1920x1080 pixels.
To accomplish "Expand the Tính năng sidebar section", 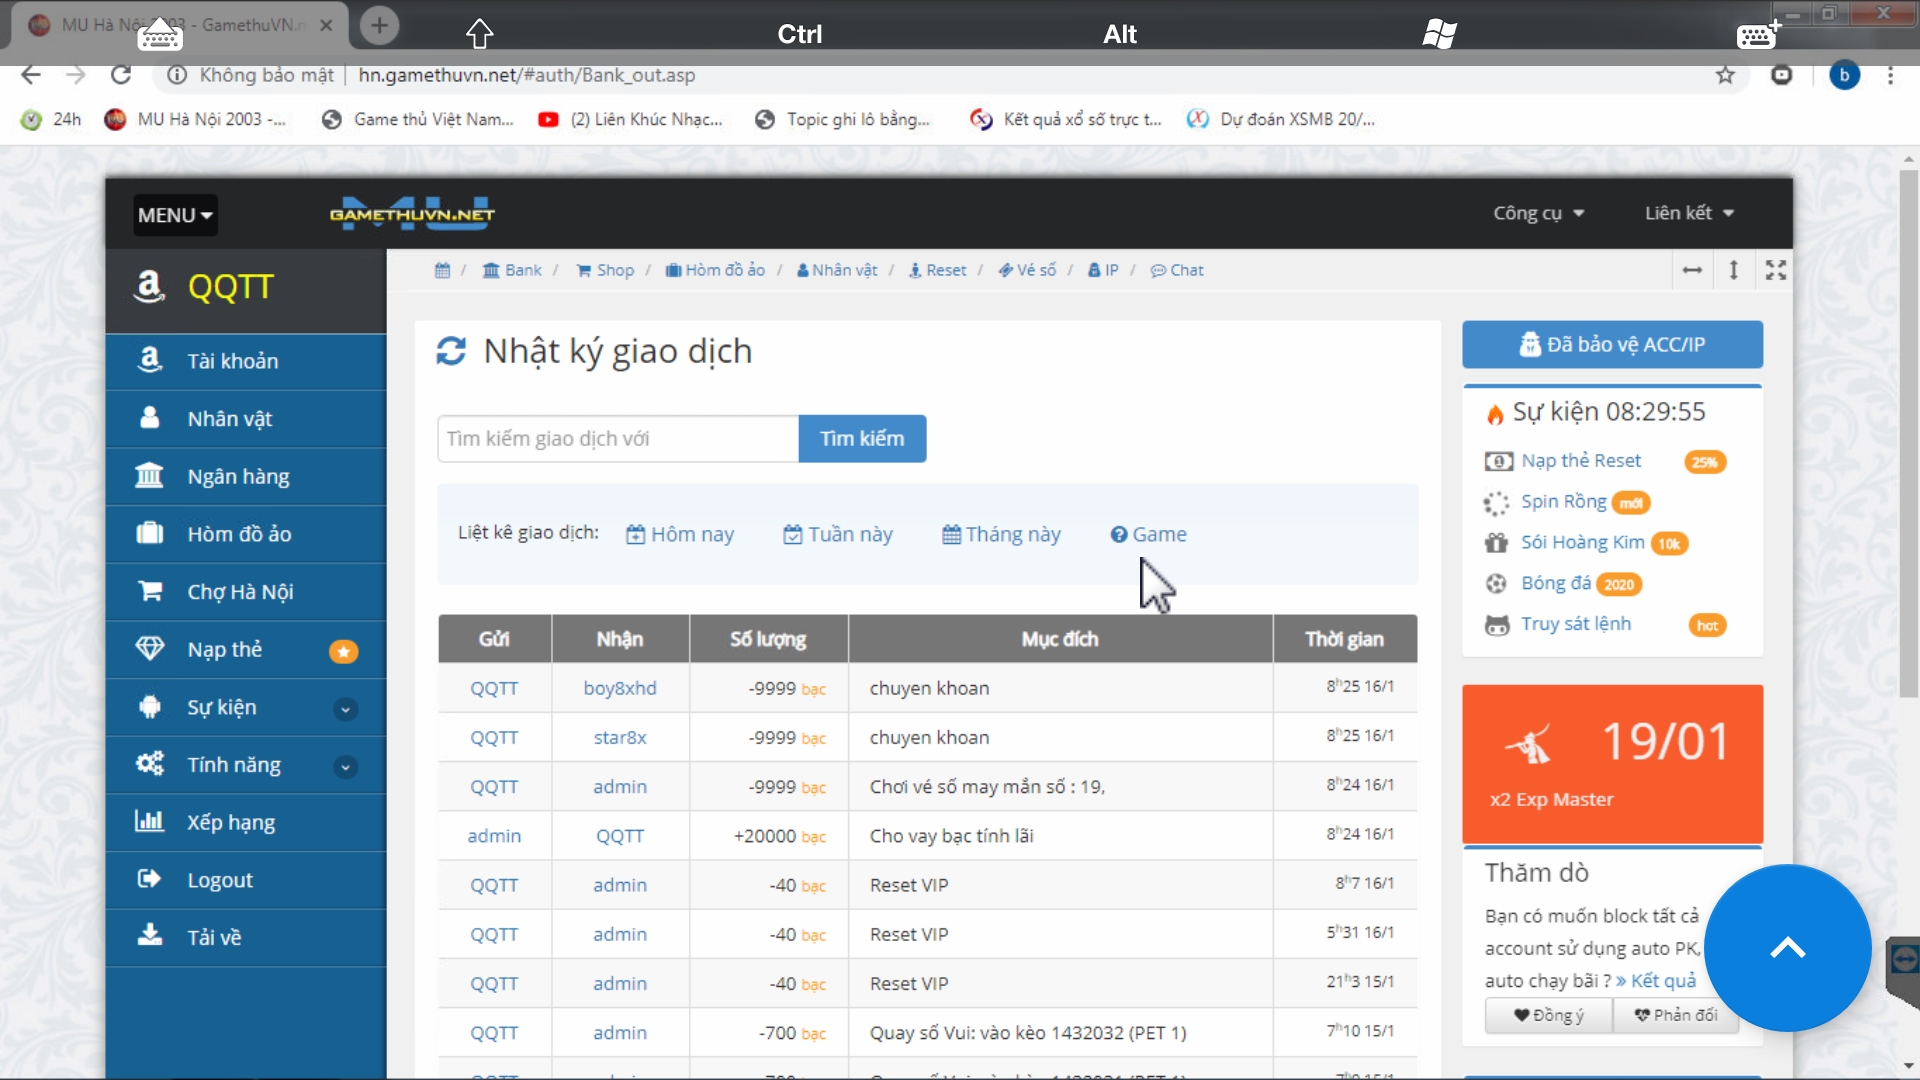I will pyautogui.click(x=344, y=766).
